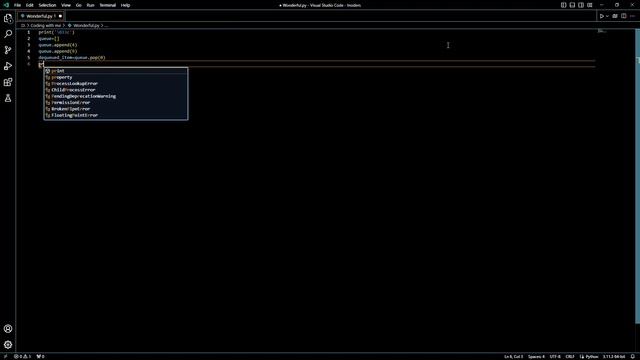Open the Run and Debug view
This screenshot has width=640, height=360.
pos(8,66)
